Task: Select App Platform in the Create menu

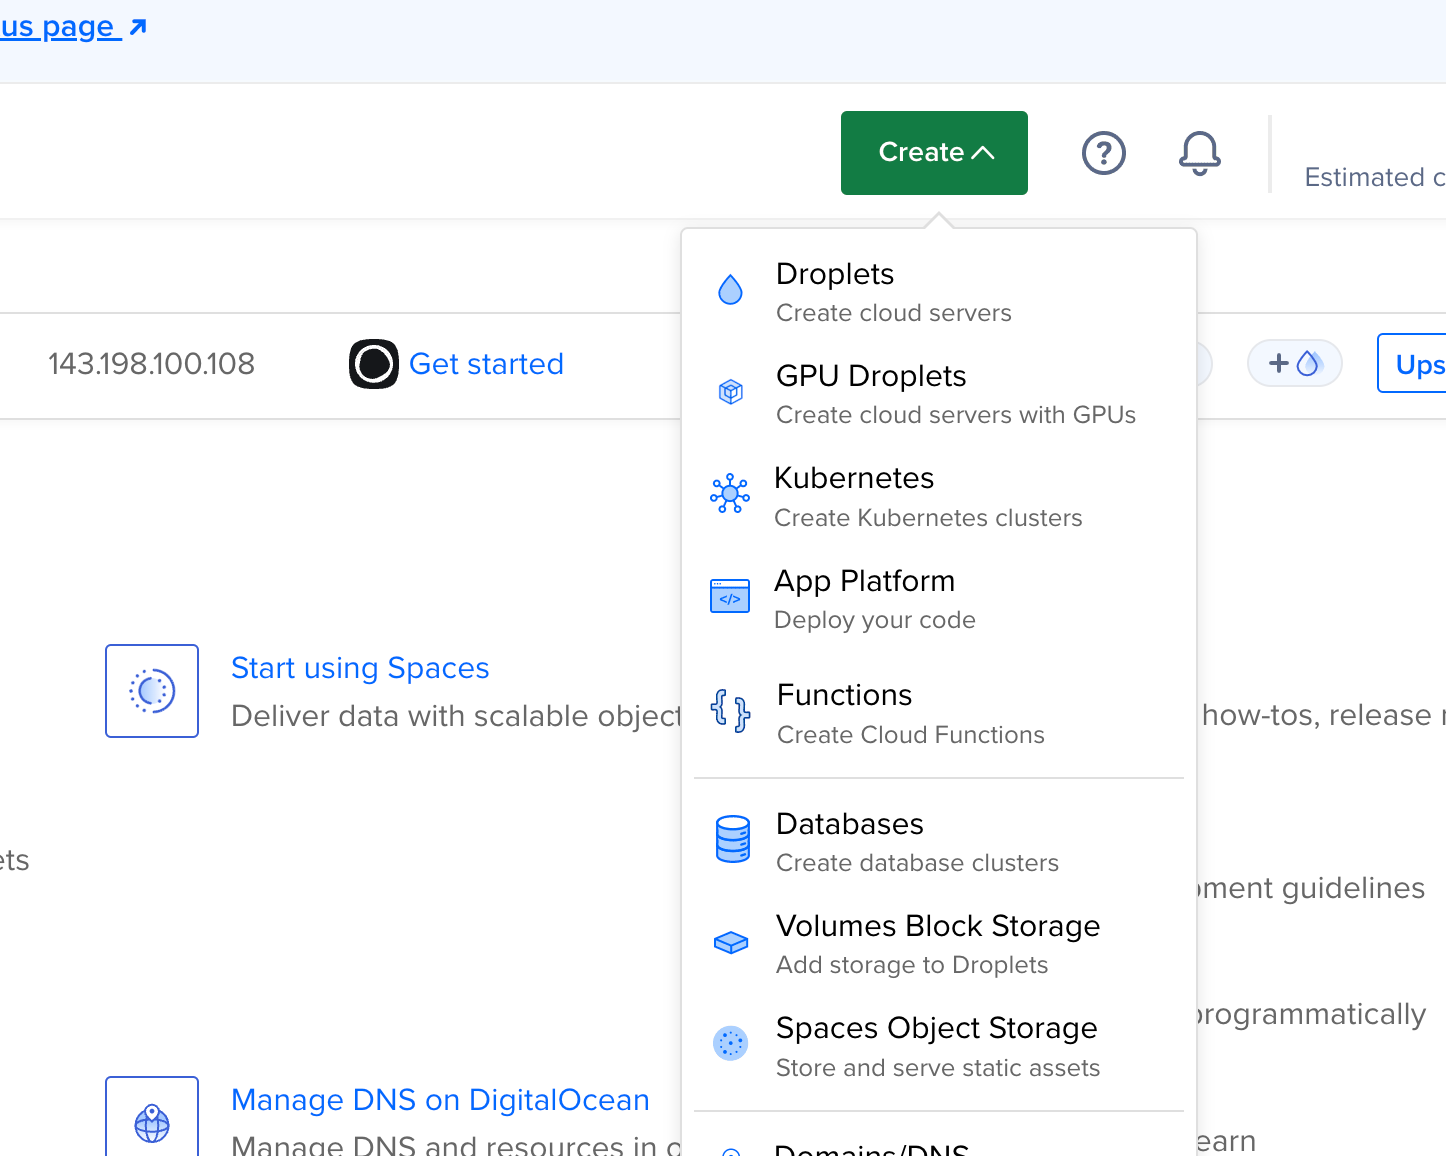Action: [x=939, y=599]
